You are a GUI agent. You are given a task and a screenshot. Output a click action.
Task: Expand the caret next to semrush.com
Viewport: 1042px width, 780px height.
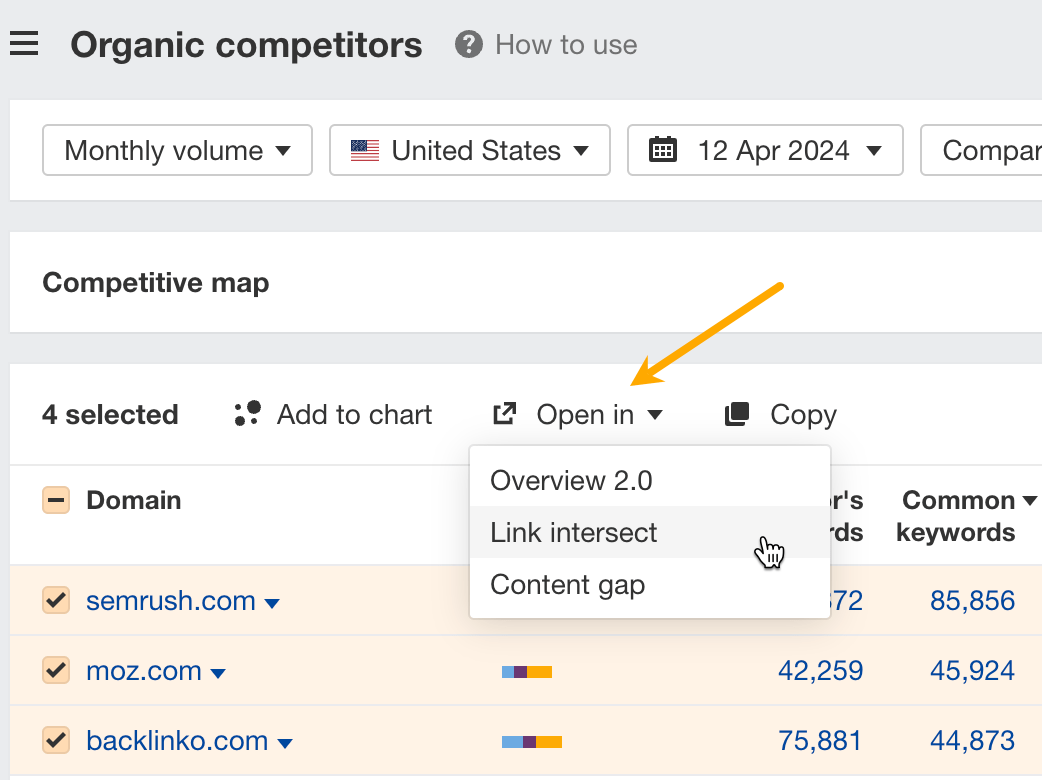click(x=273, y=602)
